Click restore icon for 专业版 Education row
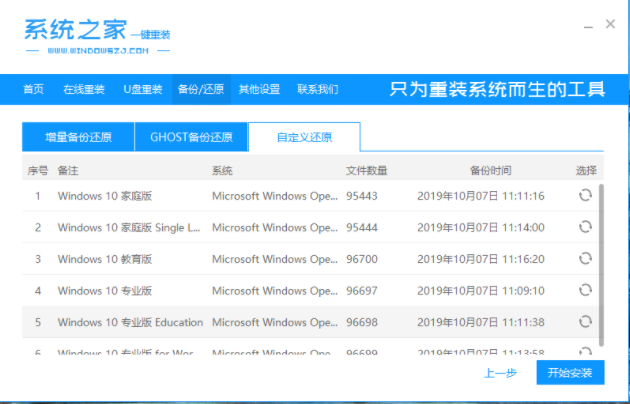The width and height of the screenshot is (630, 404). (x=585, y=322)
